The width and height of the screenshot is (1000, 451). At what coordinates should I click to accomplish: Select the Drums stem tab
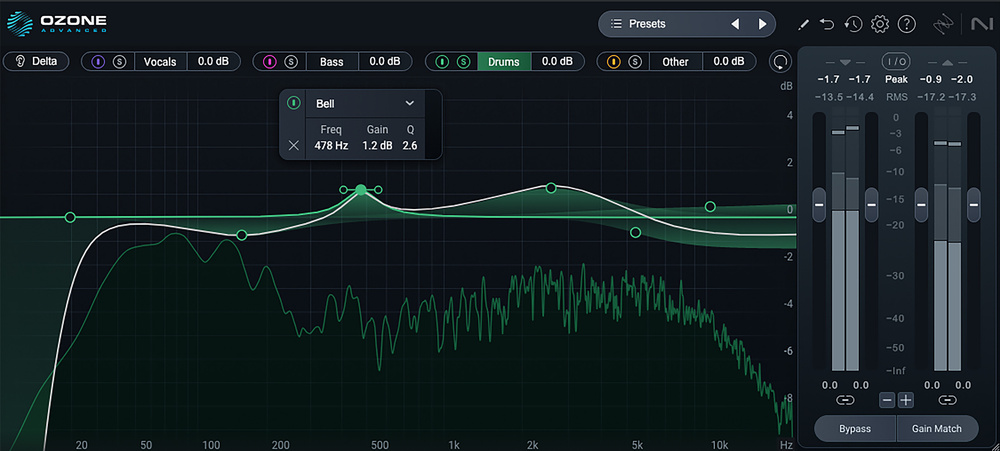pos(504,62)
